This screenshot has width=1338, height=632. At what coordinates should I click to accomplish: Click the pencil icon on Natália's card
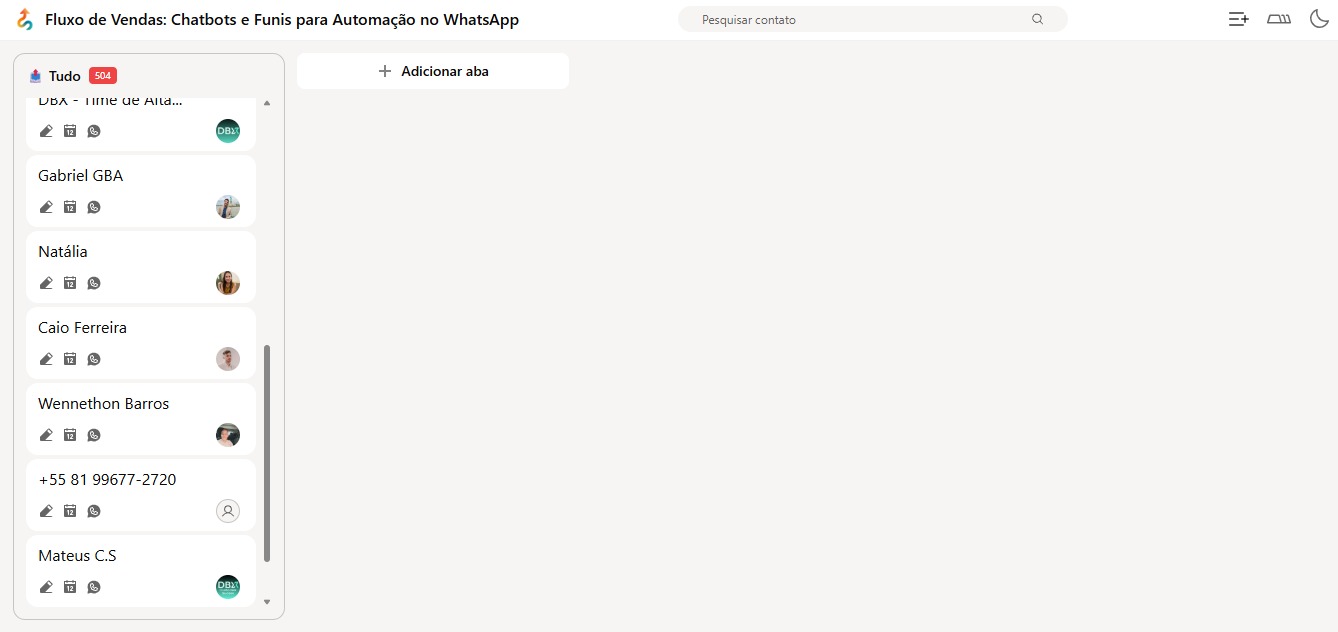46,283
